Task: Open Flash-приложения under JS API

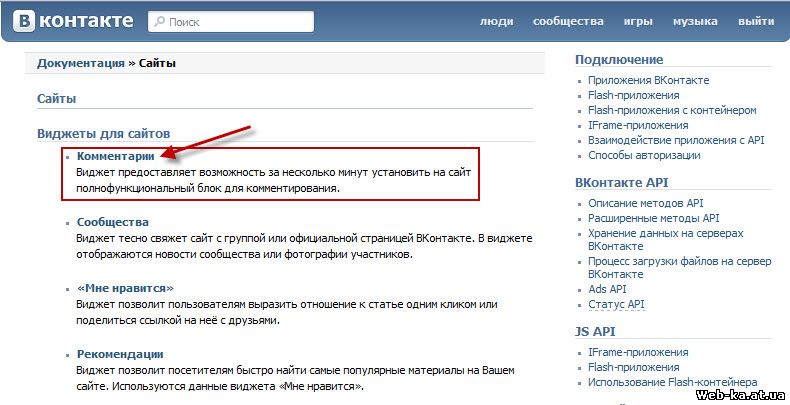Action: click(634, 367)
